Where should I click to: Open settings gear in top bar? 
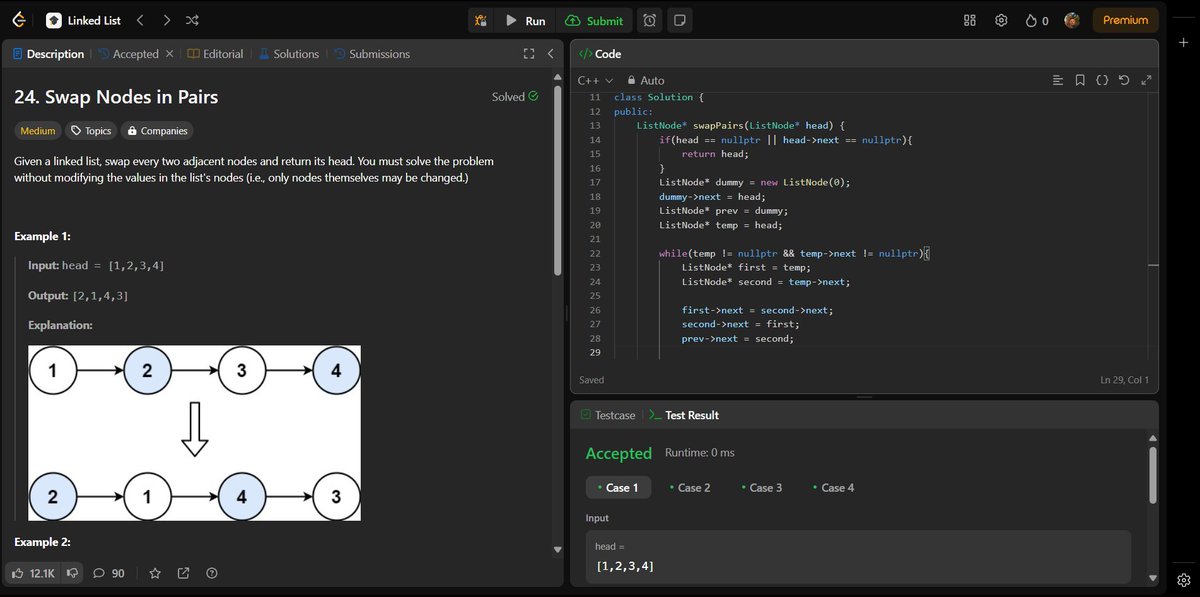pos(1001,20)
